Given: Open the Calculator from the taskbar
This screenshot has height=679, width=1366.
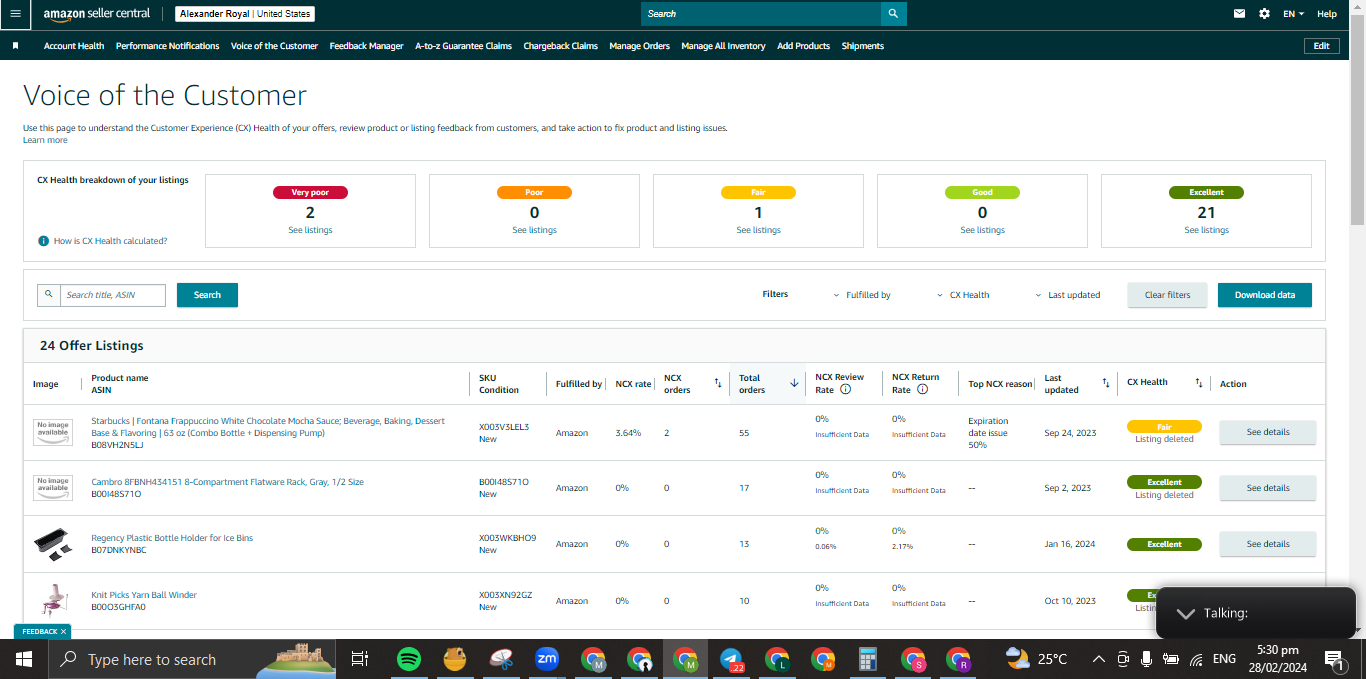Looking at the screenshot, I should (868, 659).
